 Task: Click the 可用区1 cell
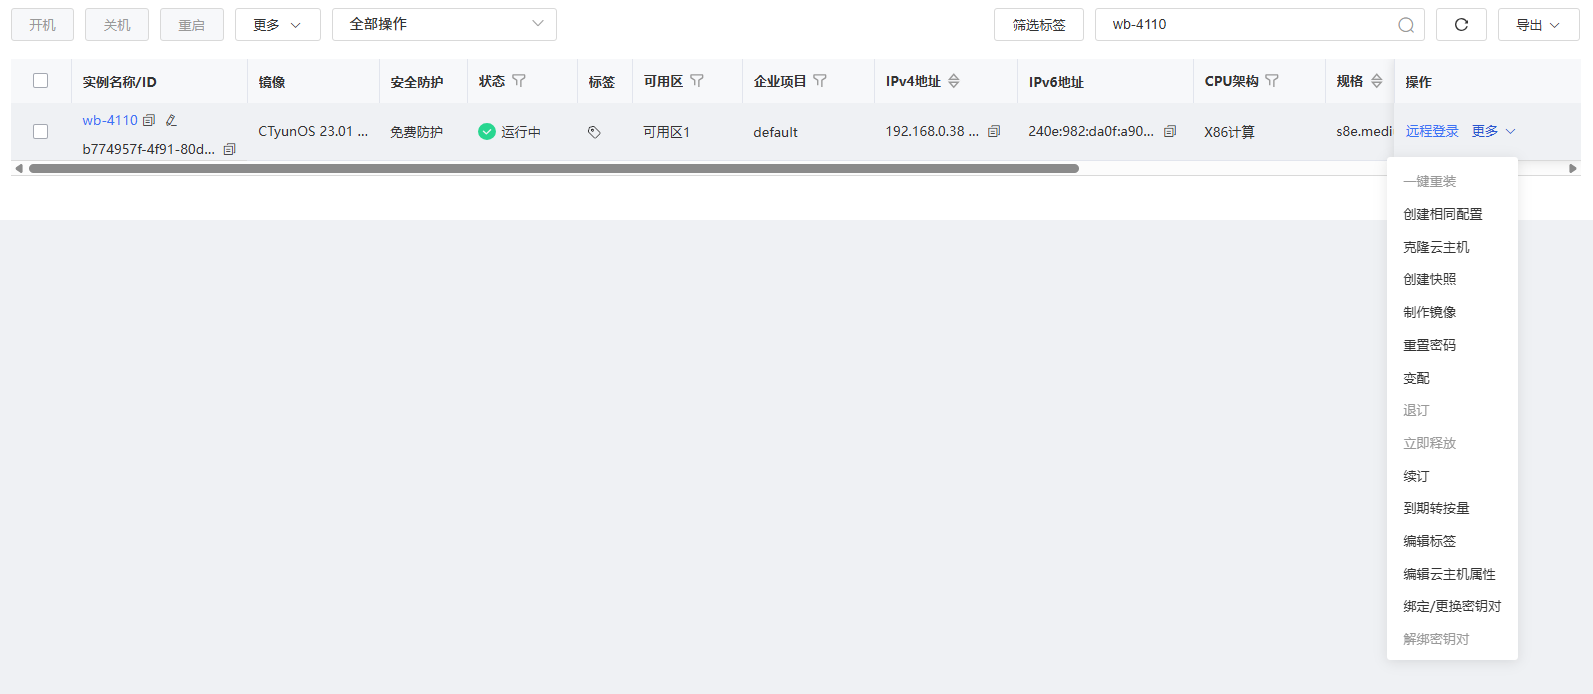pos(667,132)
